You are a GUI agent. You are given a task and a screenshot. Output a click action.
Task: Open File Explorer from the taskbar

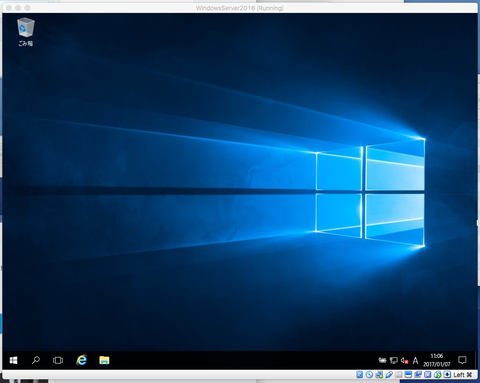(104, 360)
